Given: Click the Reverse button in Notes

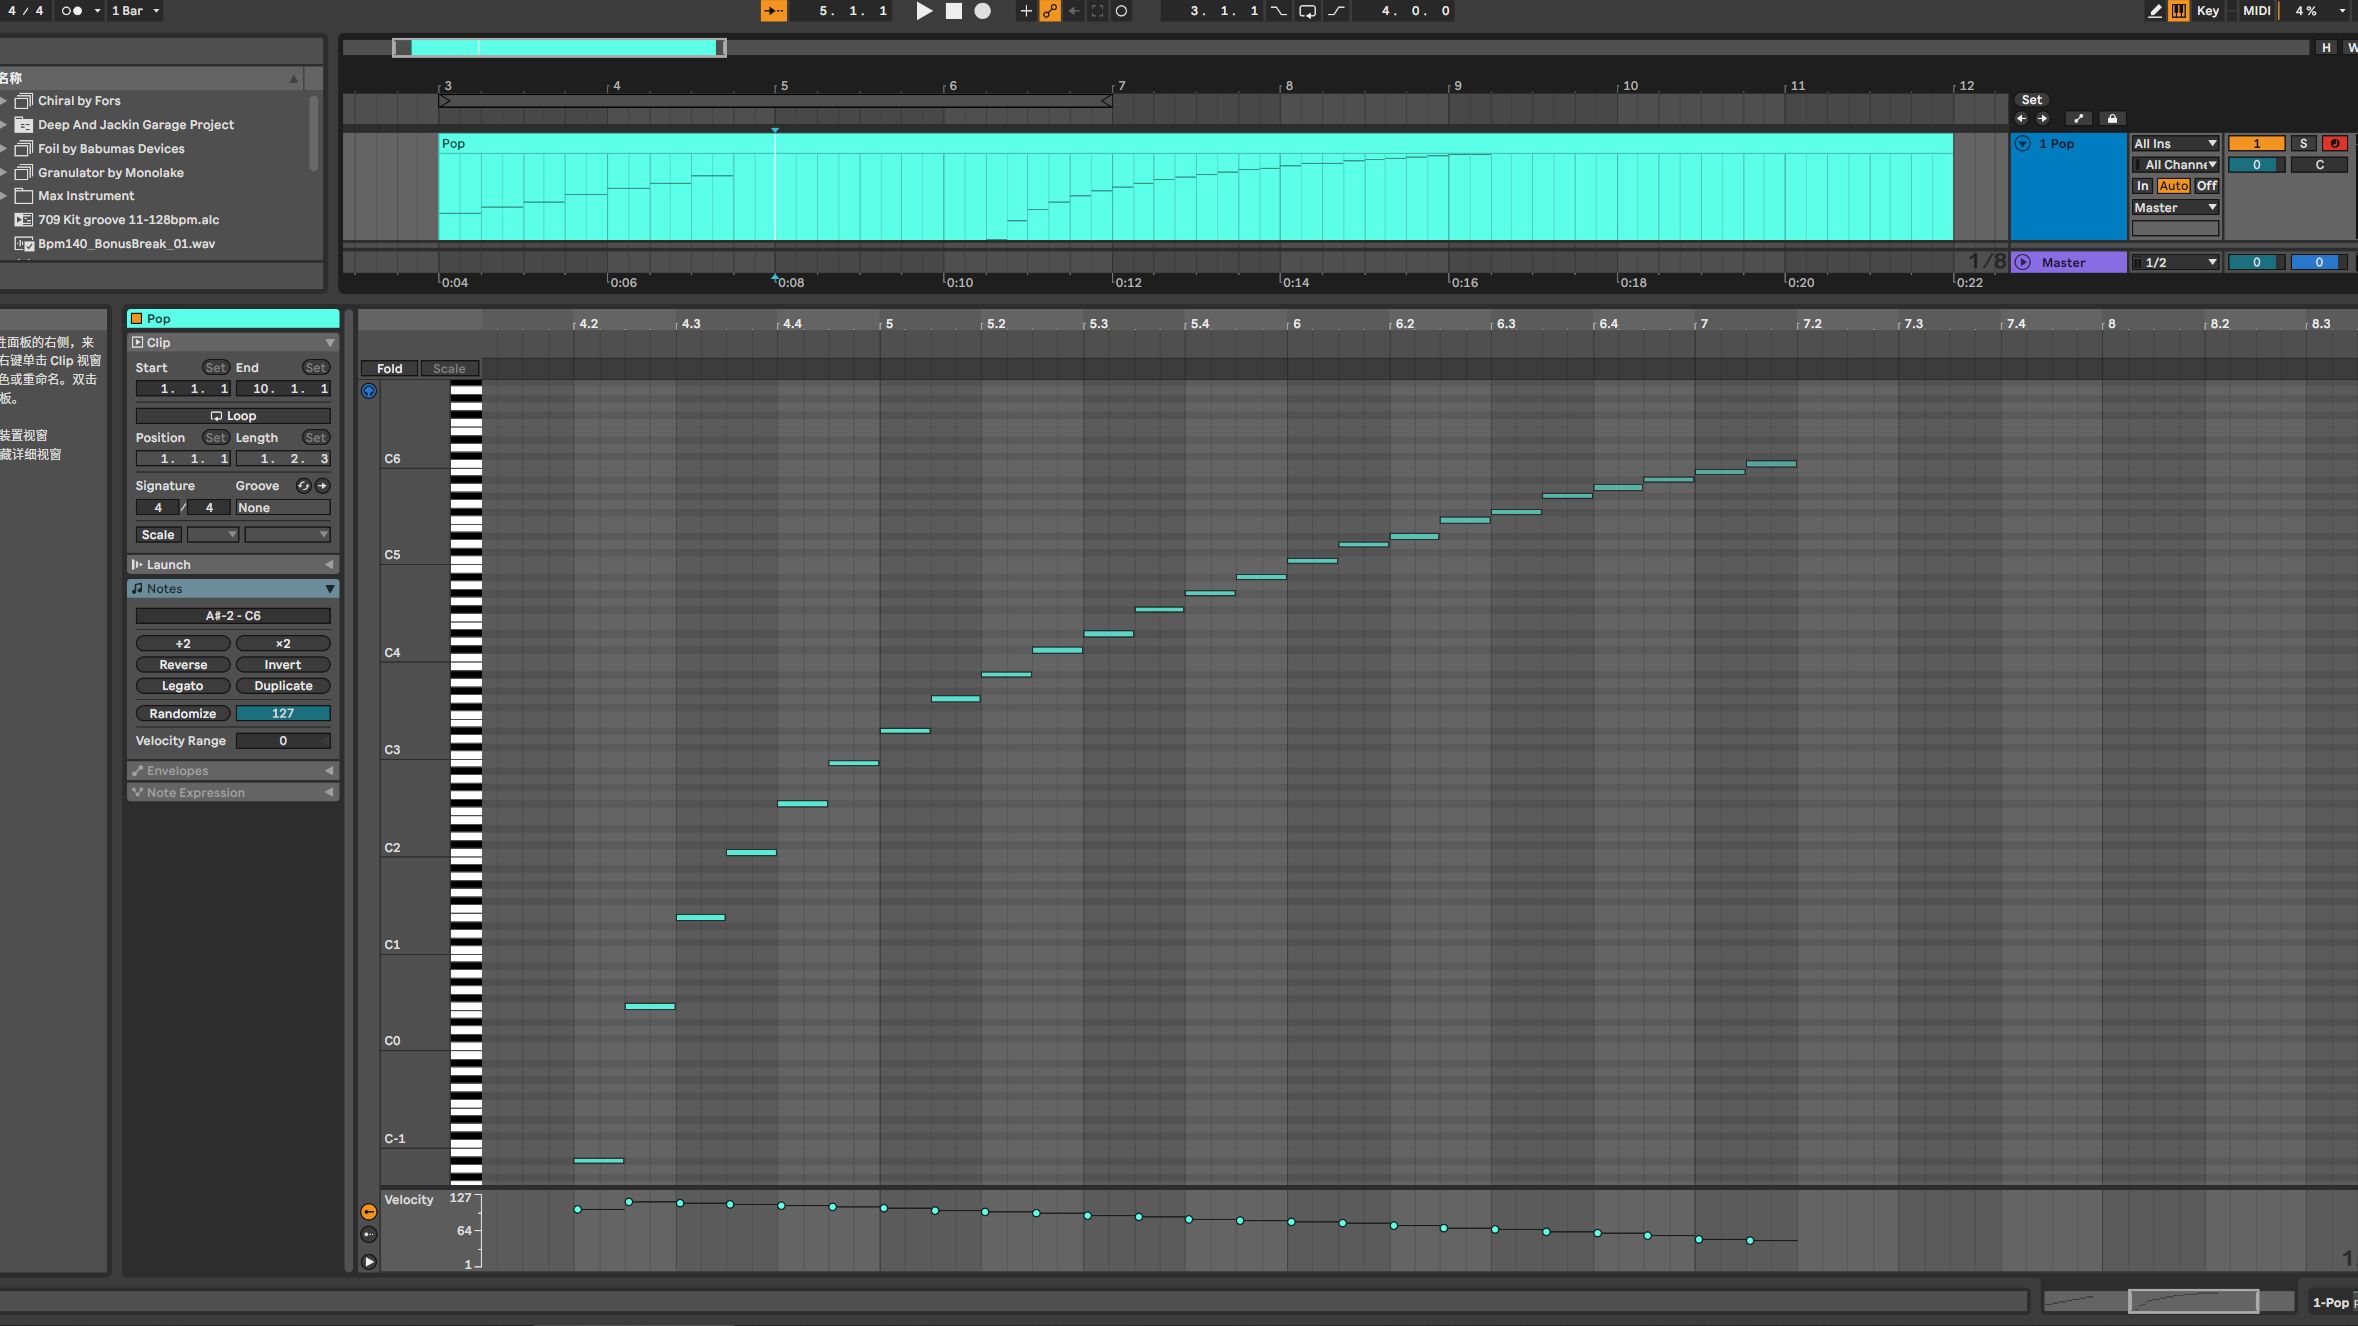Looking at the screenshot, I should (x=181, y=664).
